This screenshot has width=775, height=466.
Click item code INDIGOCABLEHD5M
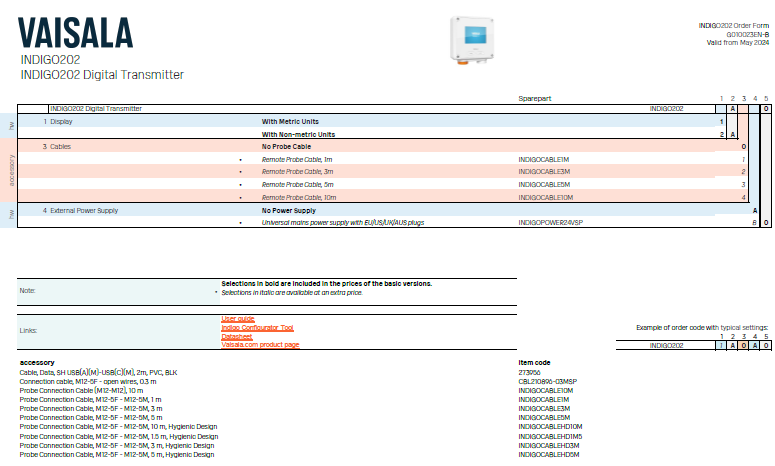[549, 454]
